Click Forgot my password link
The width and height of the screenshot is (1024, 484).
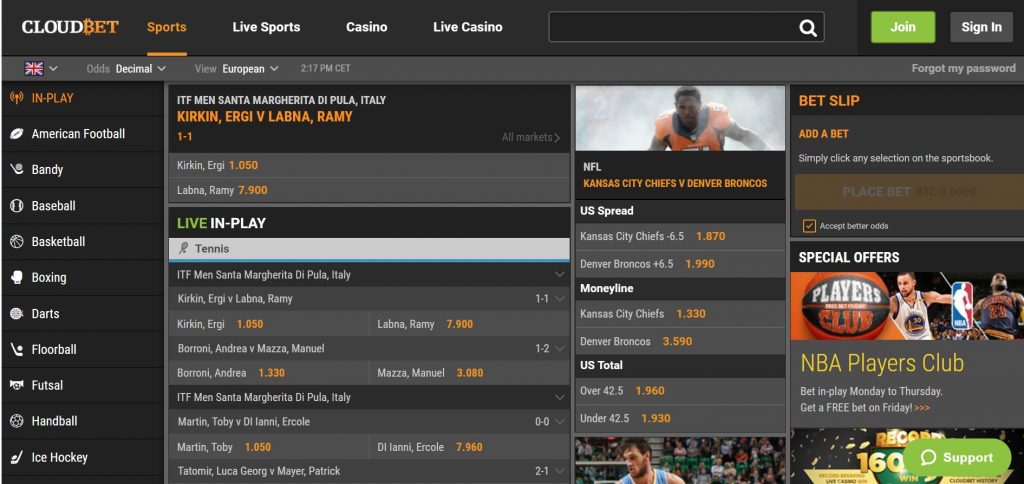(963, 68)
